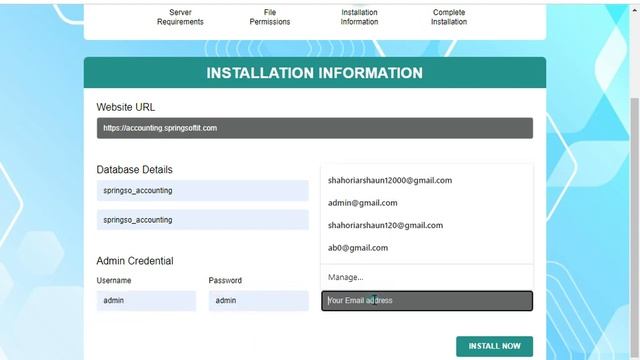
Task: Click the Website URL input field
Action: coord(315,128)
